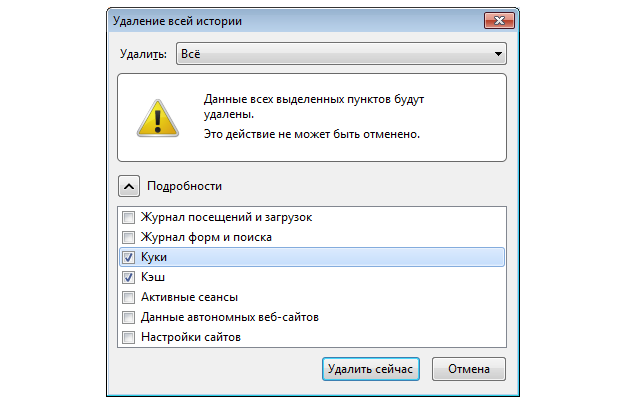Tick the Данные автономных веб-сайтов checkbox
630x408 pixels.
pyautogui.click(x=129, y=318)
